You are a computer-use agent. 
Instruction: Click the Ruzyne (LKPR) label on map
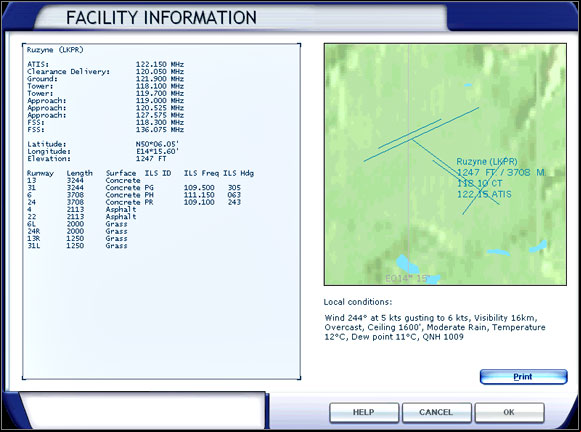487,162
